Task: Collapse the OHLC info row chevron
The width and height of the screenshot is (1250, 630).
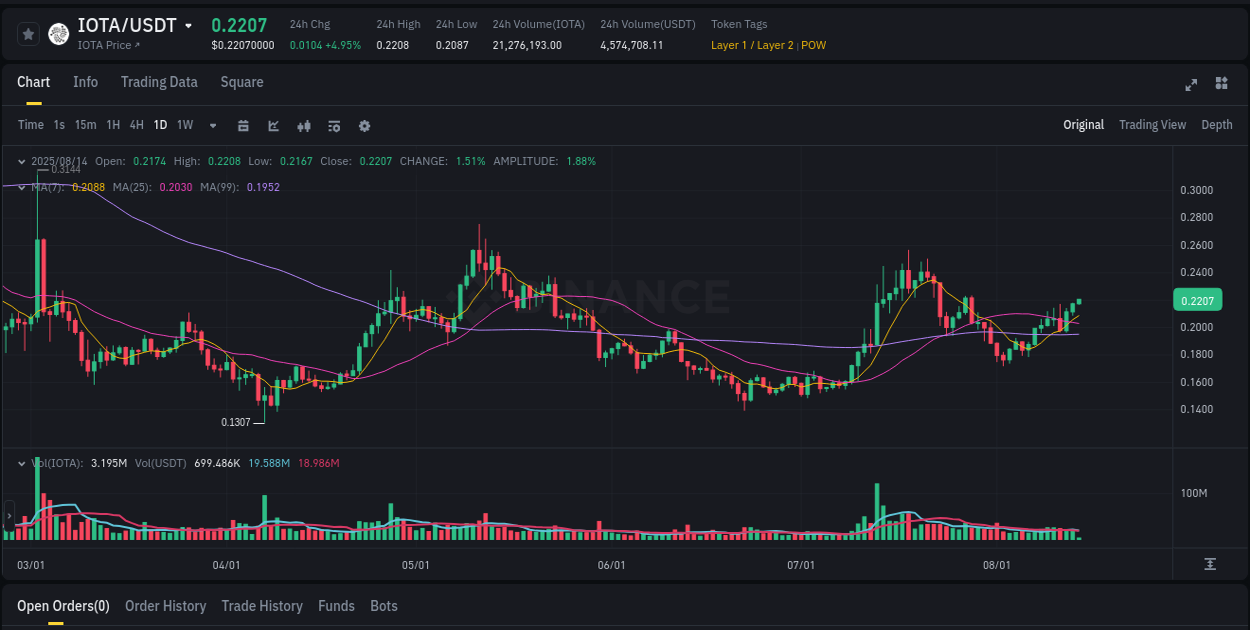Action: [21, 161]
